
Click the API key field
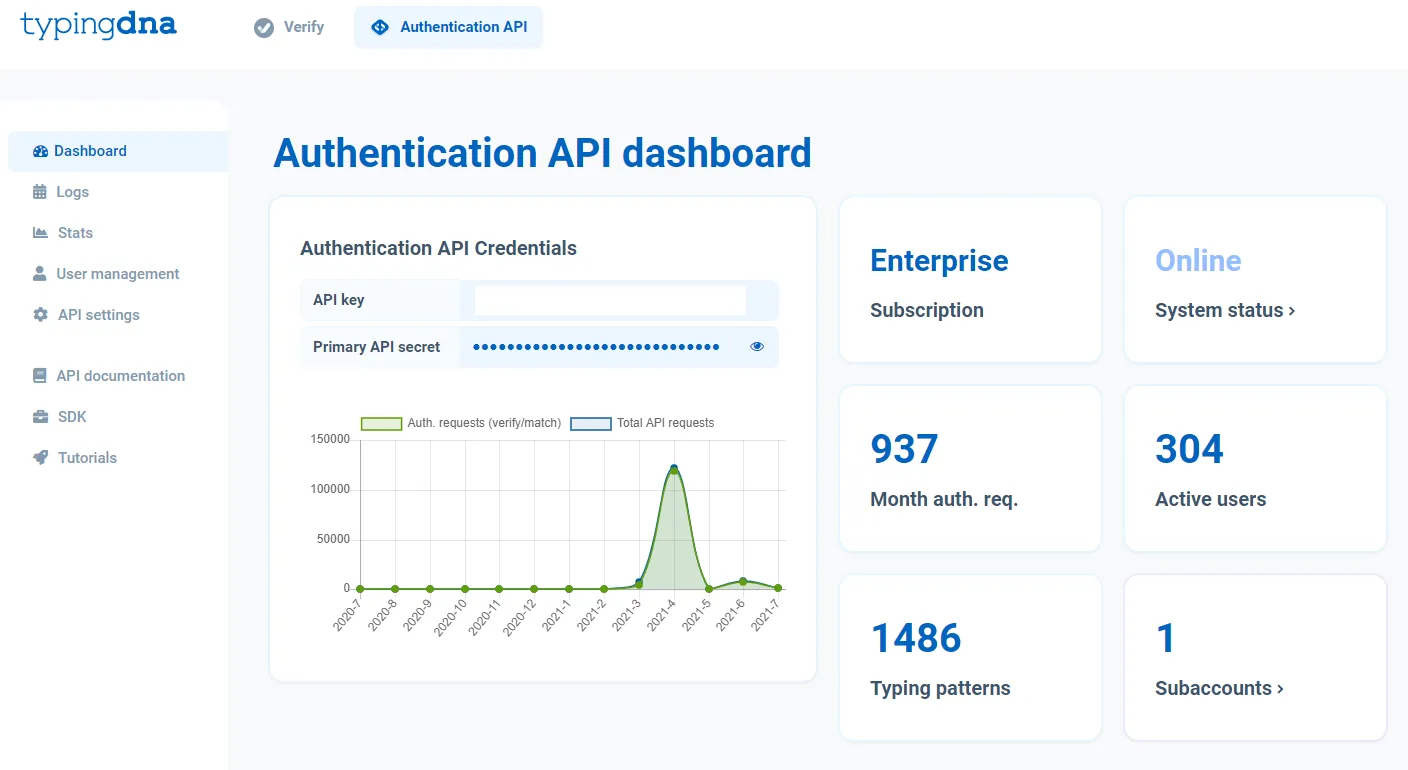coord(610,300)
